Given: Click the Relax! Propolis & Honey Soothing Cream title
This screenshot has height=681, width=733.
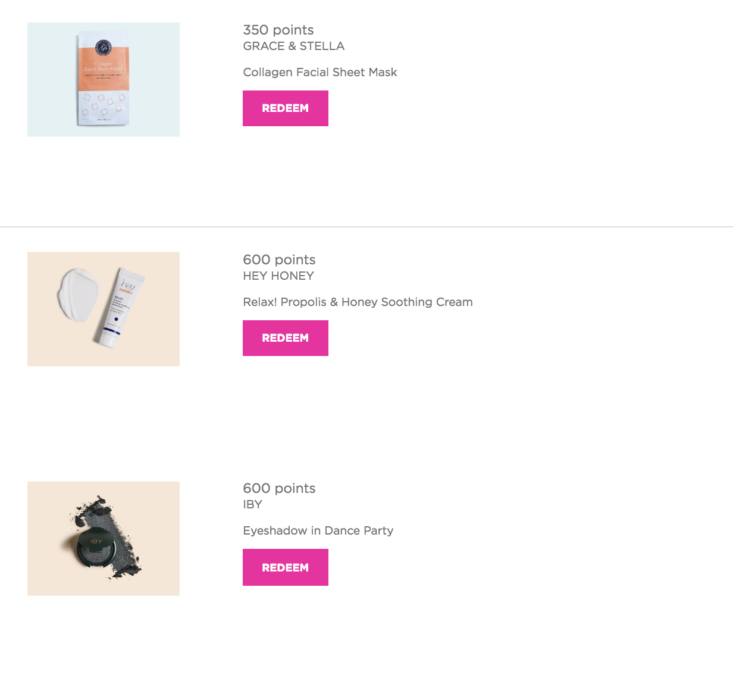Looking at the screenshot, I should 357,302.
